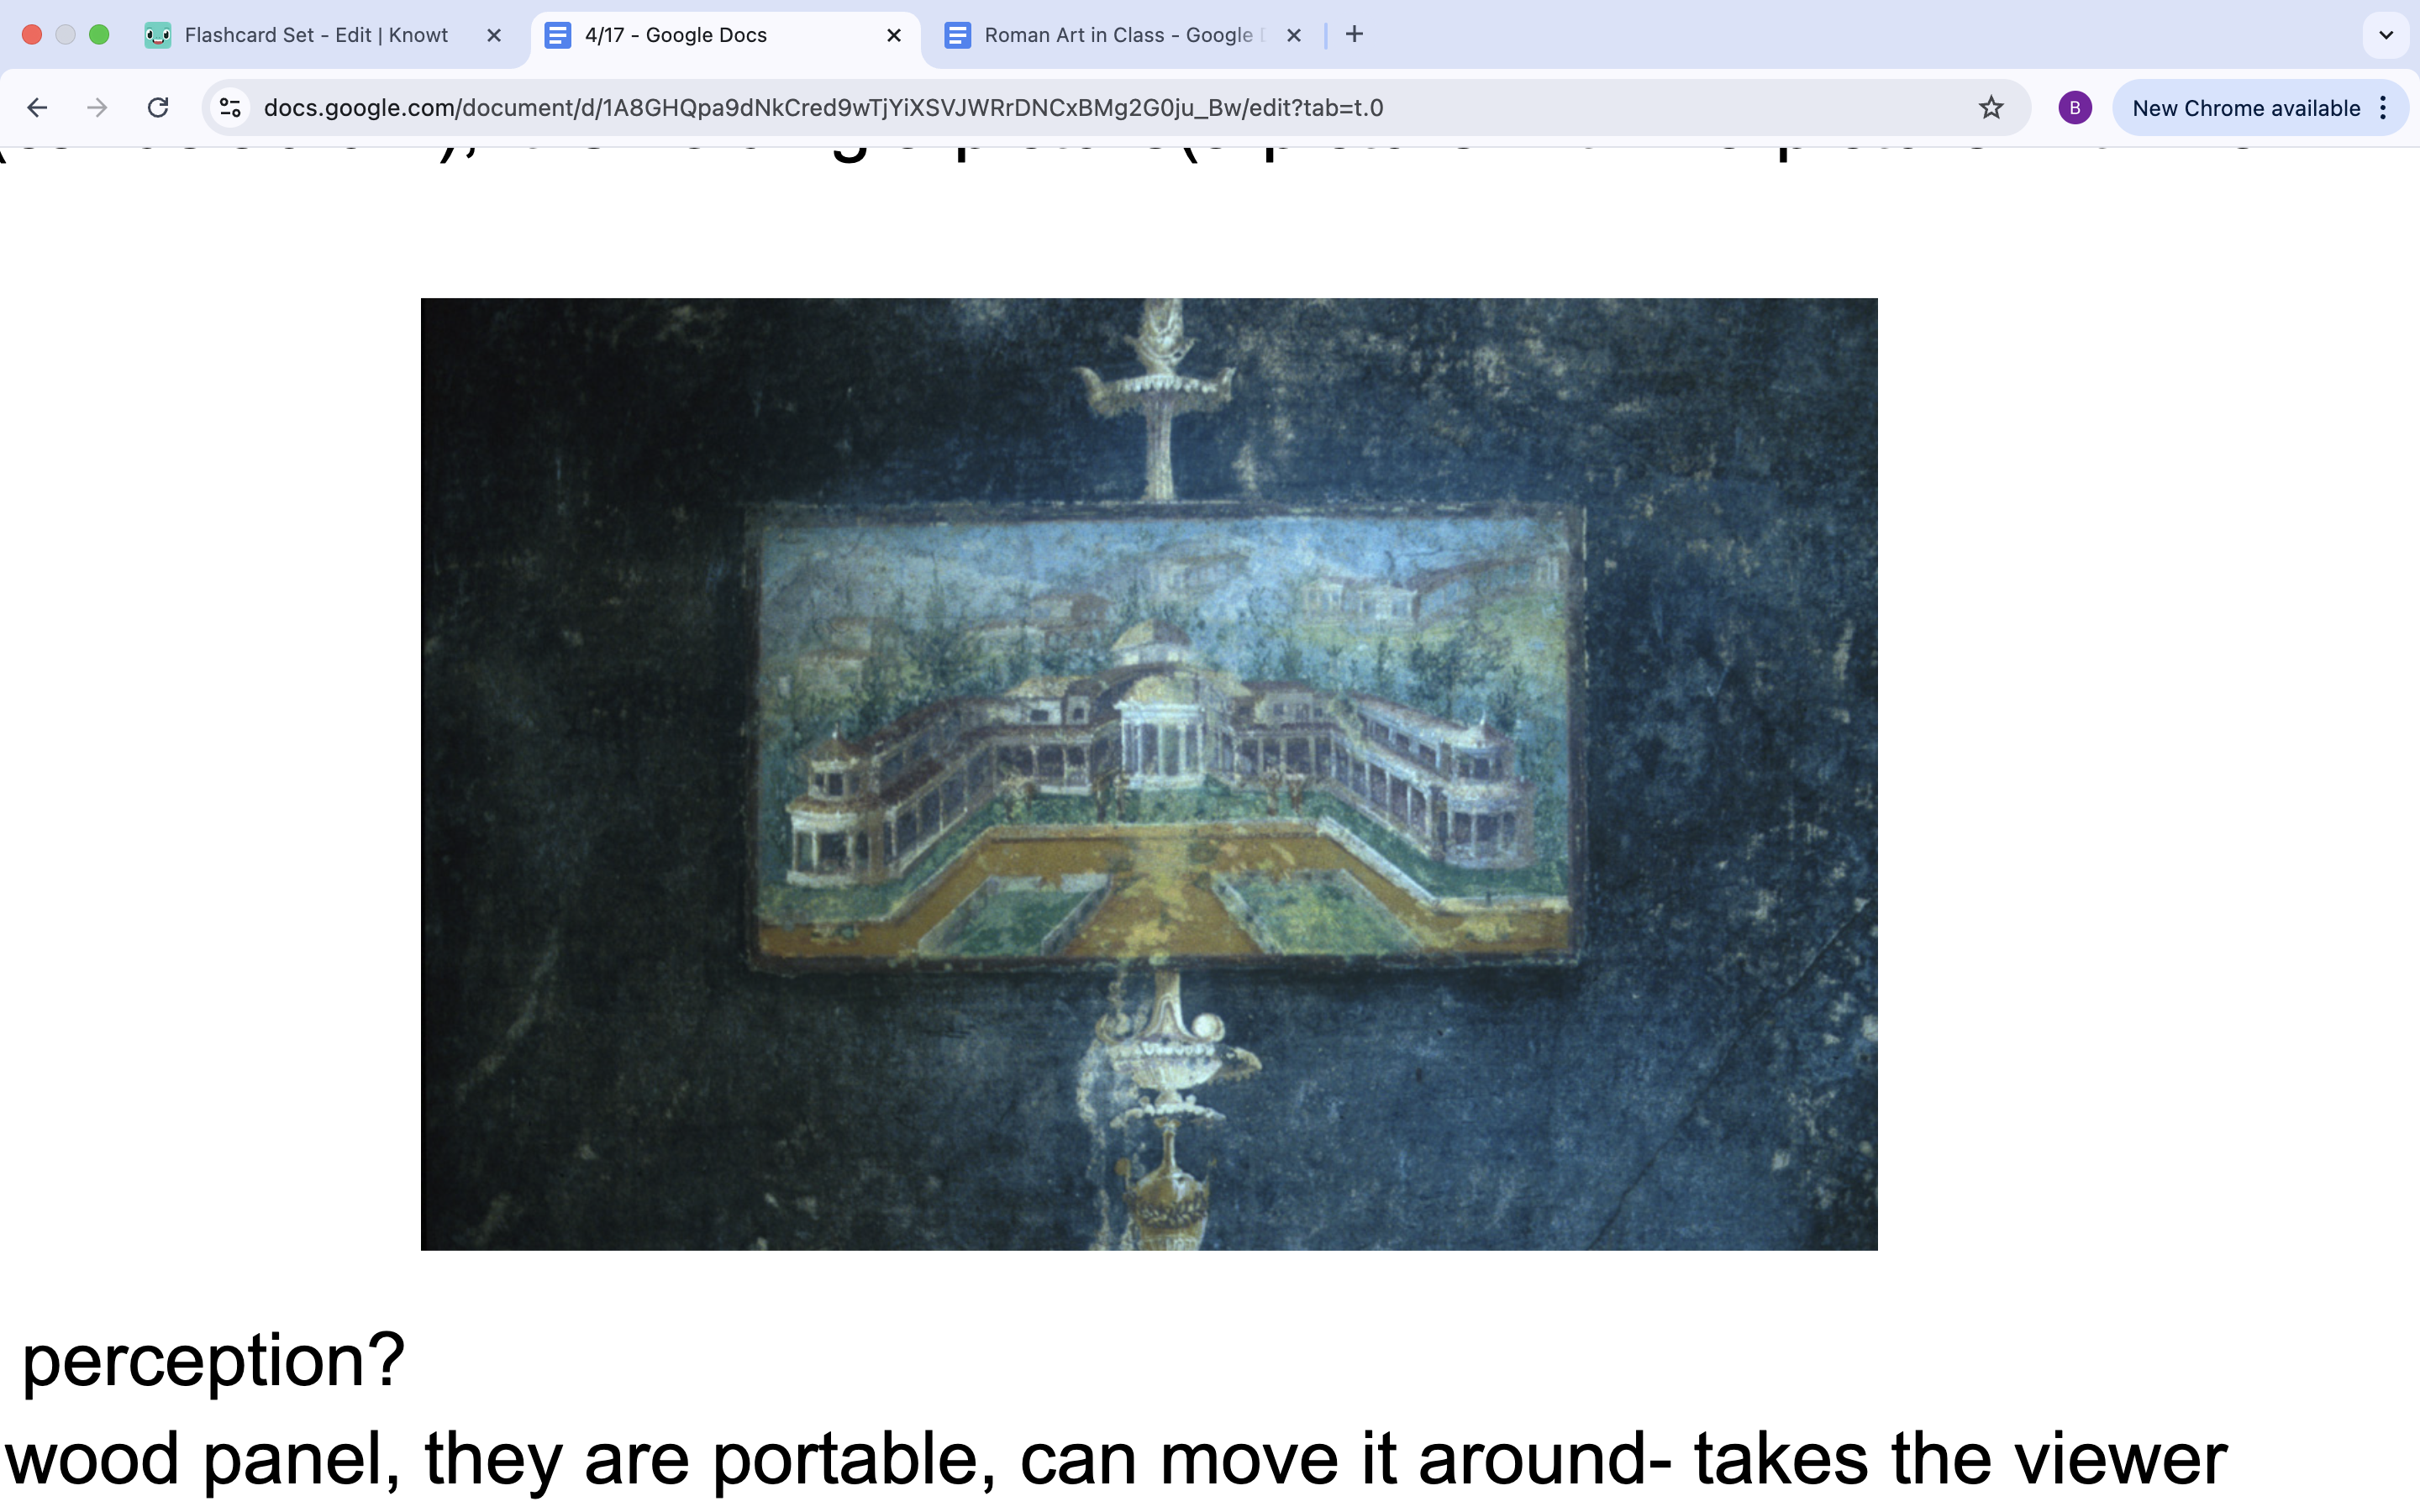The image size is (2420, 1512).
Task: Select the 4/17 Google Docs tab
Action: [x=725, y=35]
